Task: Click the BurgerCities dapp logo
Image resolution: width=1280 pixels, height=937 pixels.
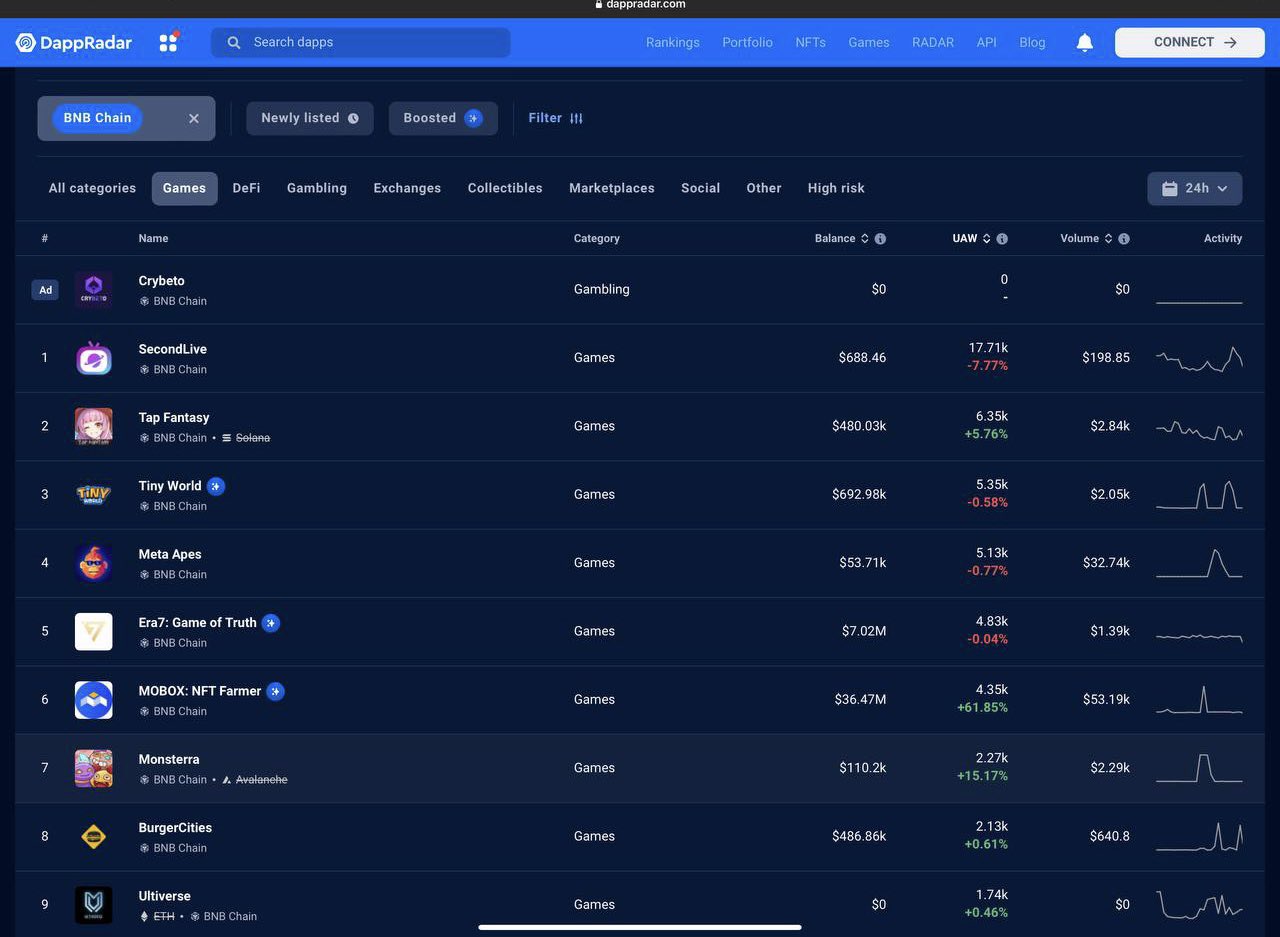Action: click(93, 836)
